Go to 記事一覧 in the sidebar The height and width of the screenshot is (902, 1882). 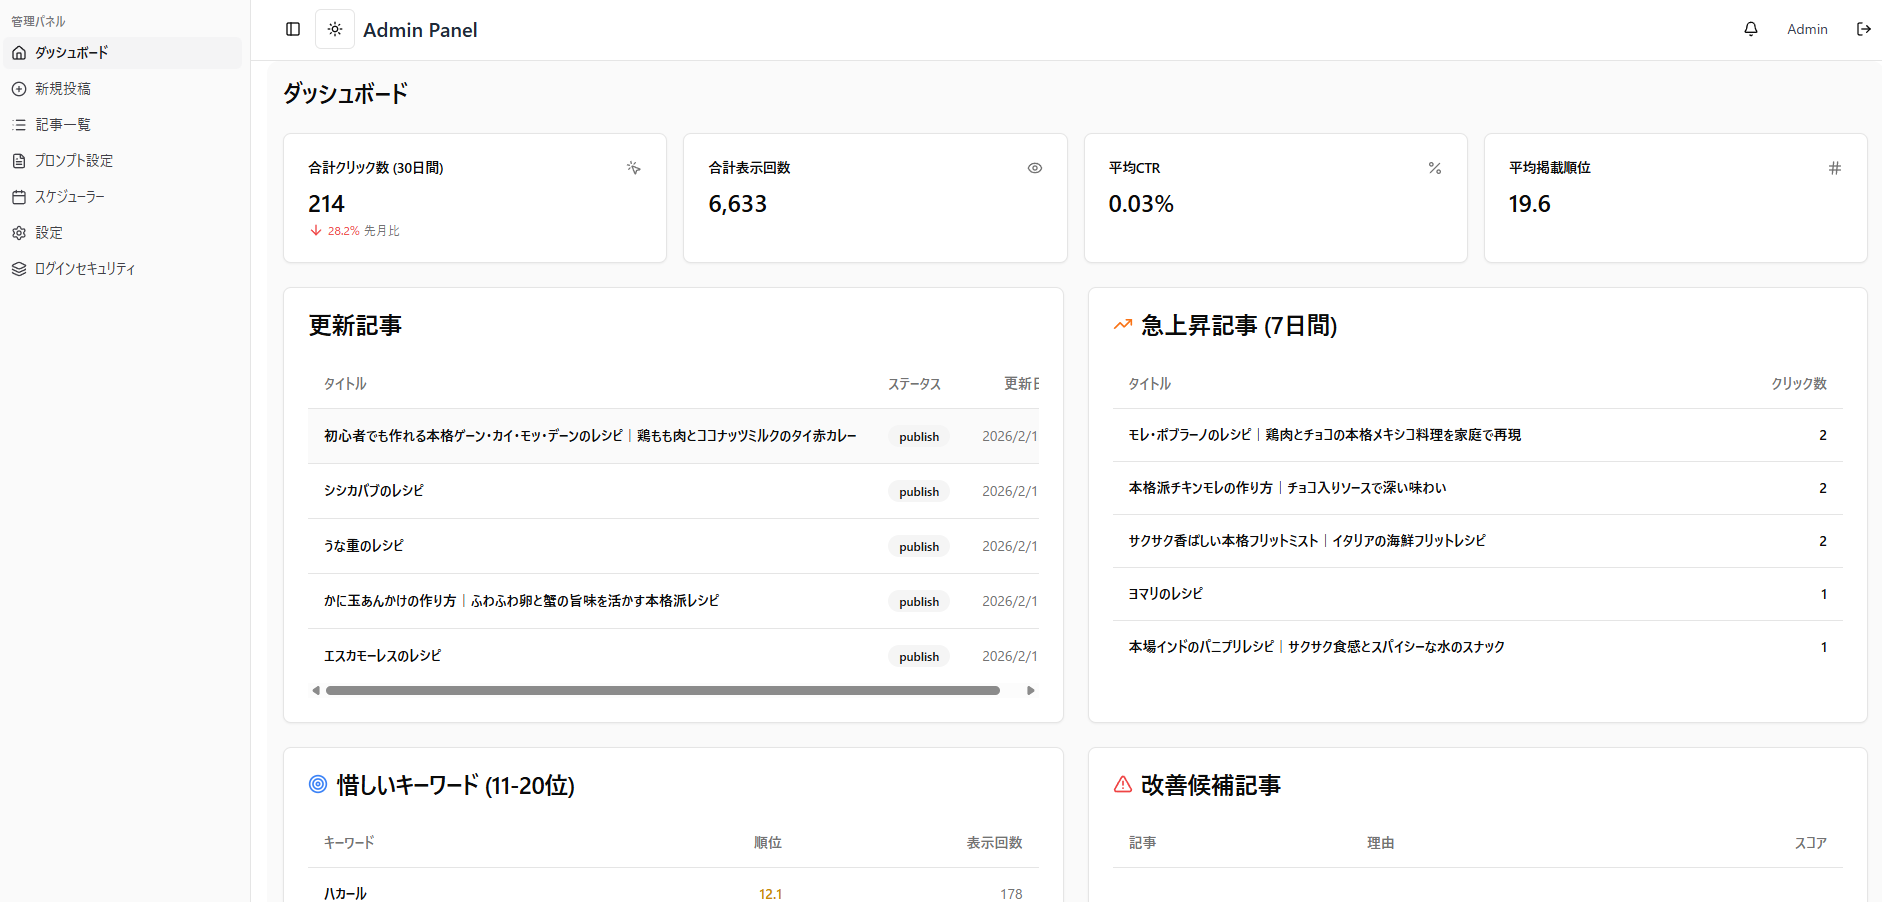pos(63,125)
